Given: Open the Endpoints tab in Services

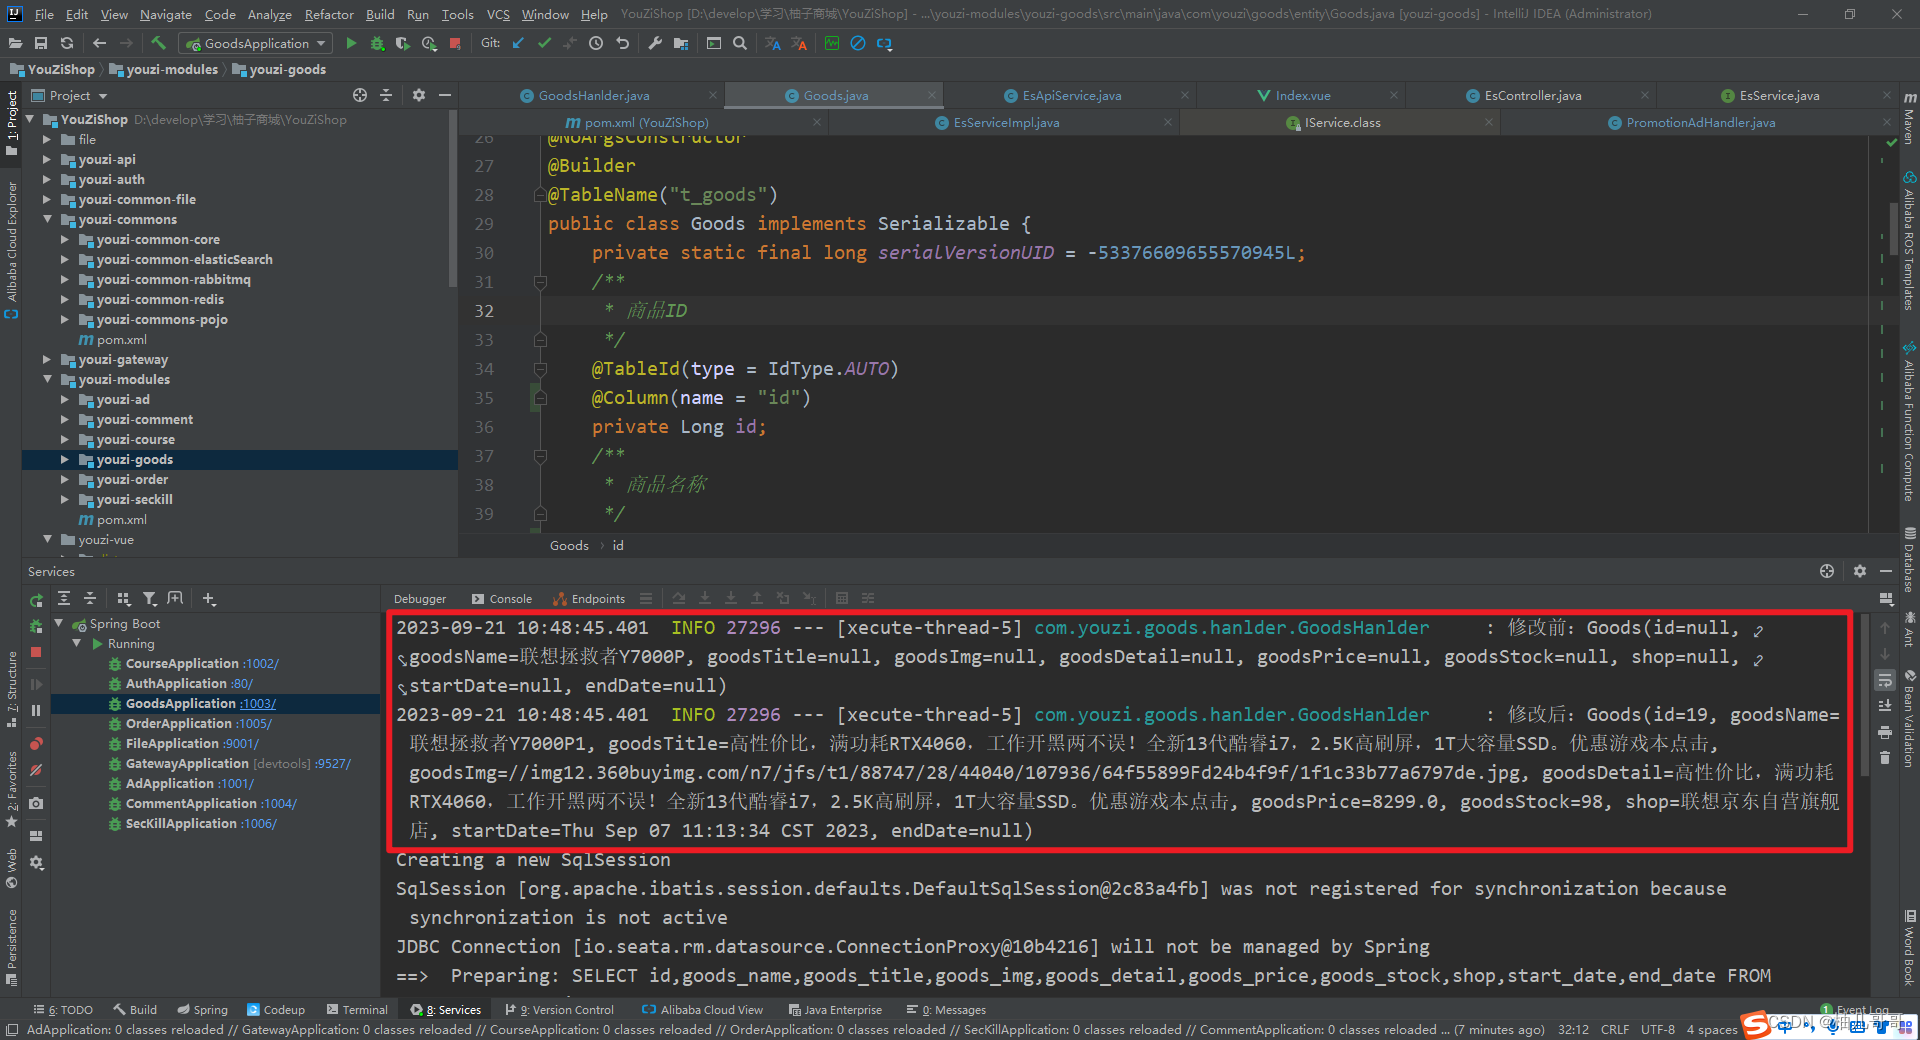Looking at the screenshot, I should (589, 598).
